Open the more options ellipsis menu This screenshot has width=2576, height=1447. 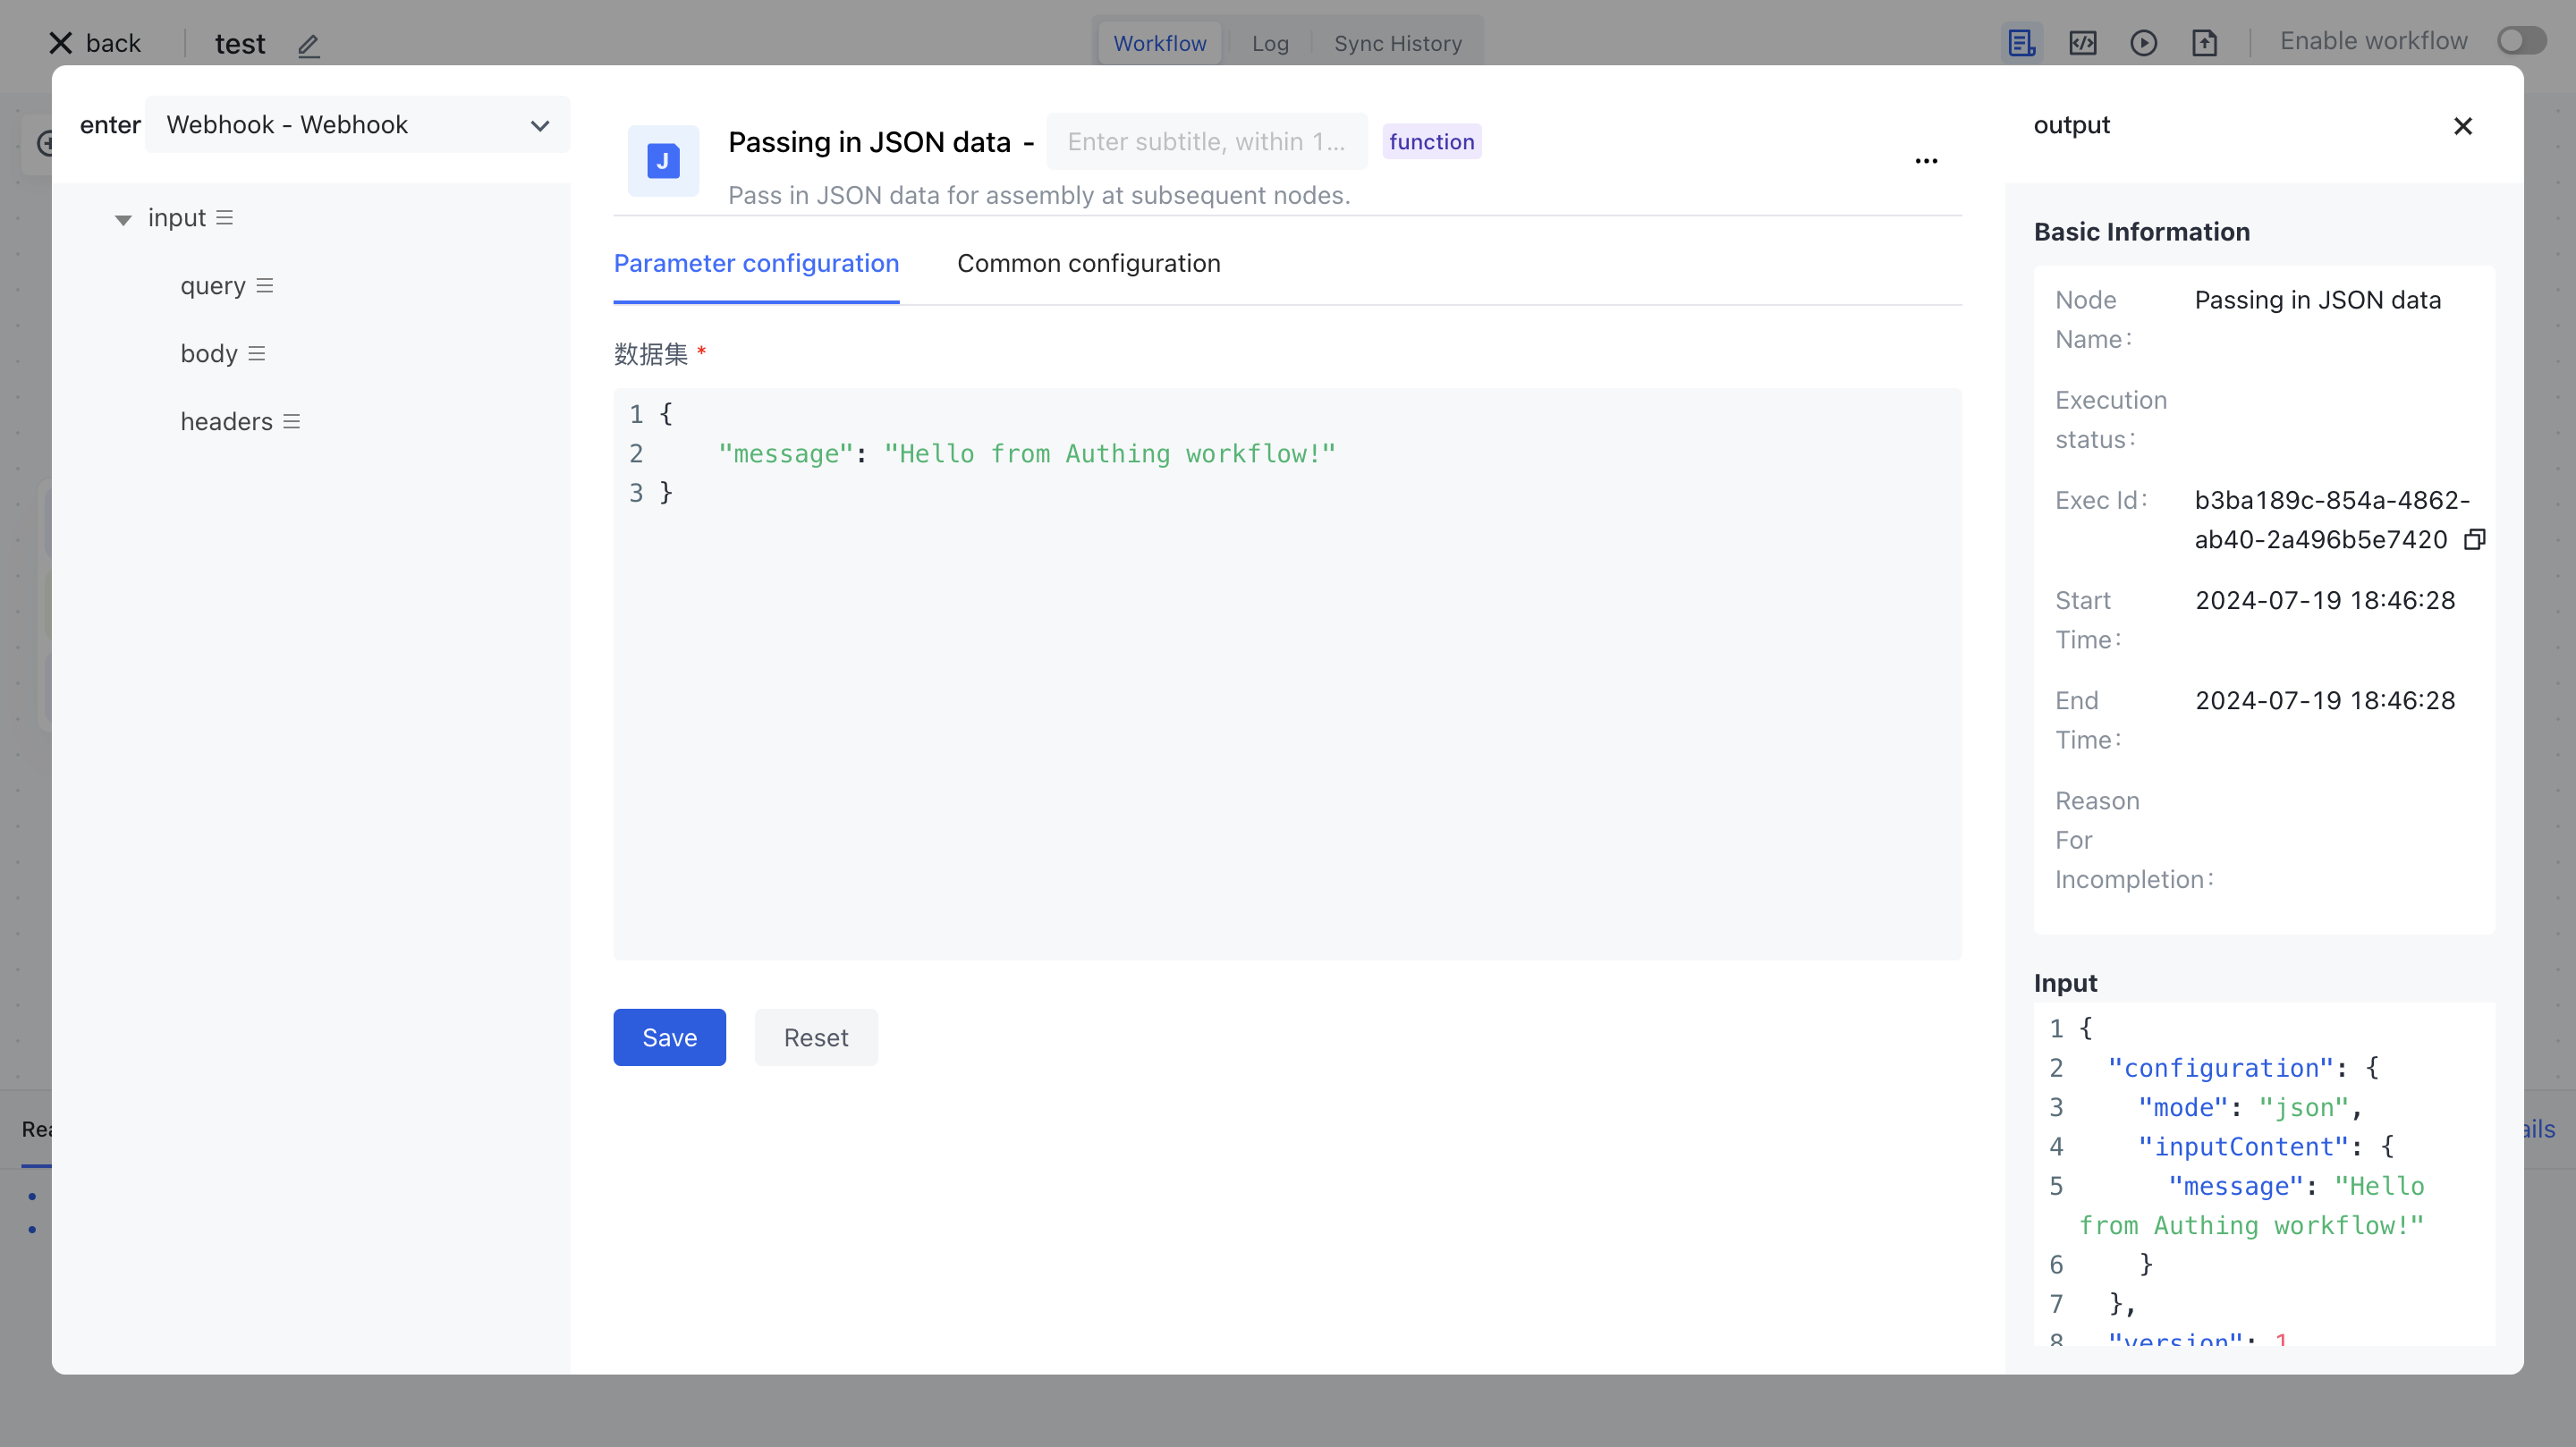coord(1926,160)
